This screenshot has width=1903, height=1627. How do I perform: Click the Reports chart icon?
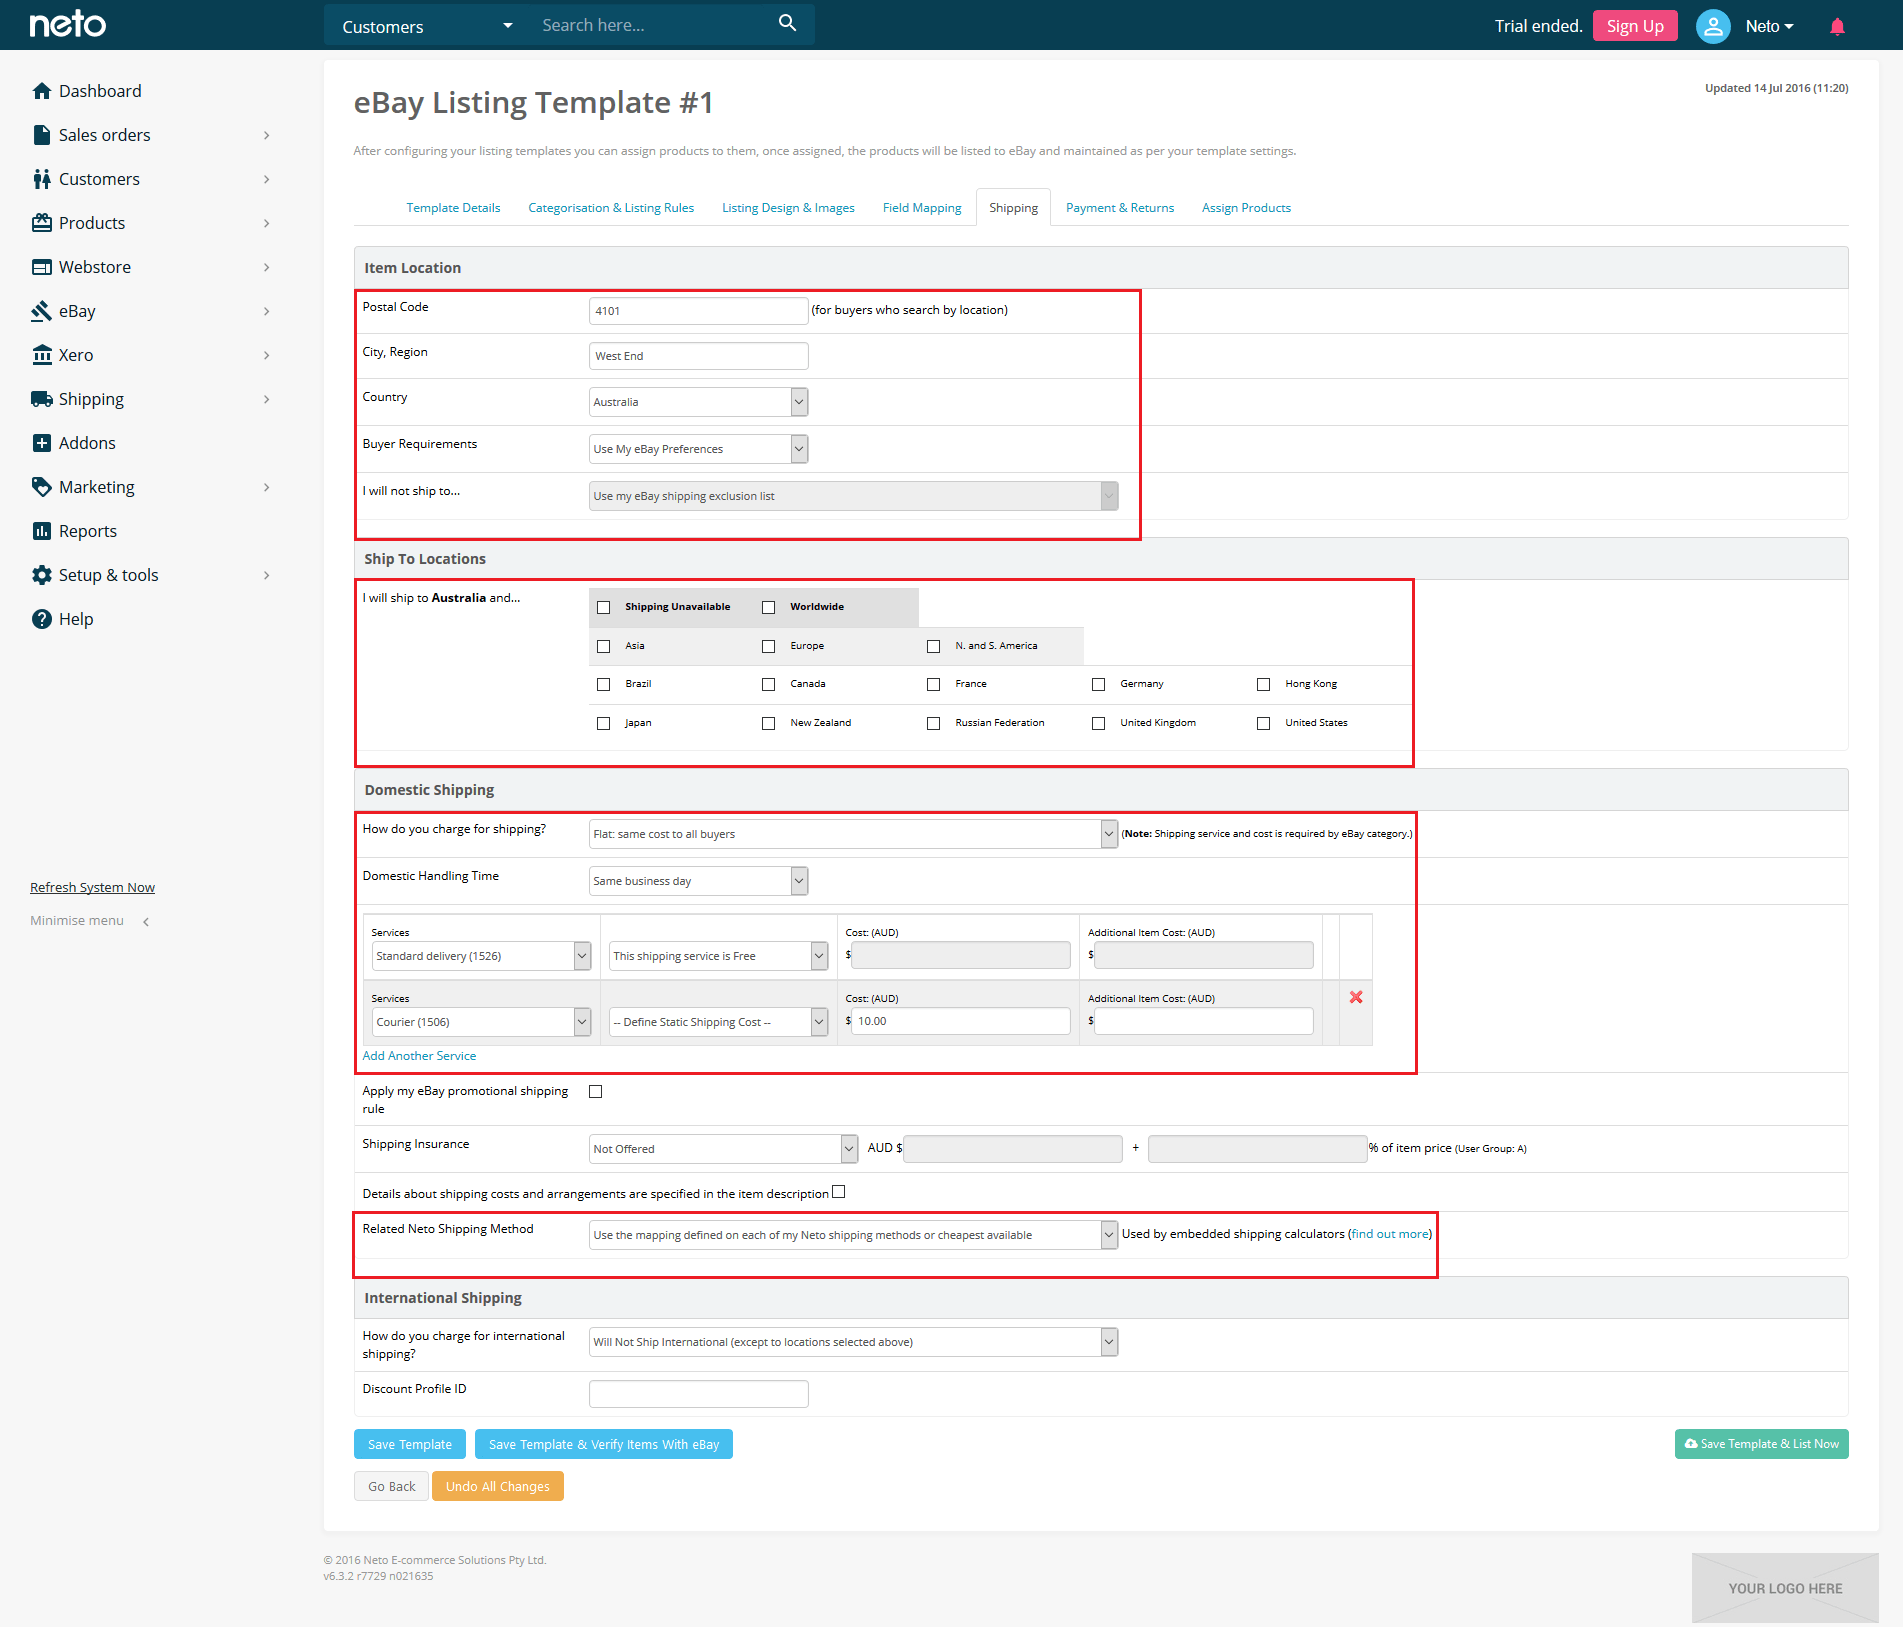pos(41,531)
